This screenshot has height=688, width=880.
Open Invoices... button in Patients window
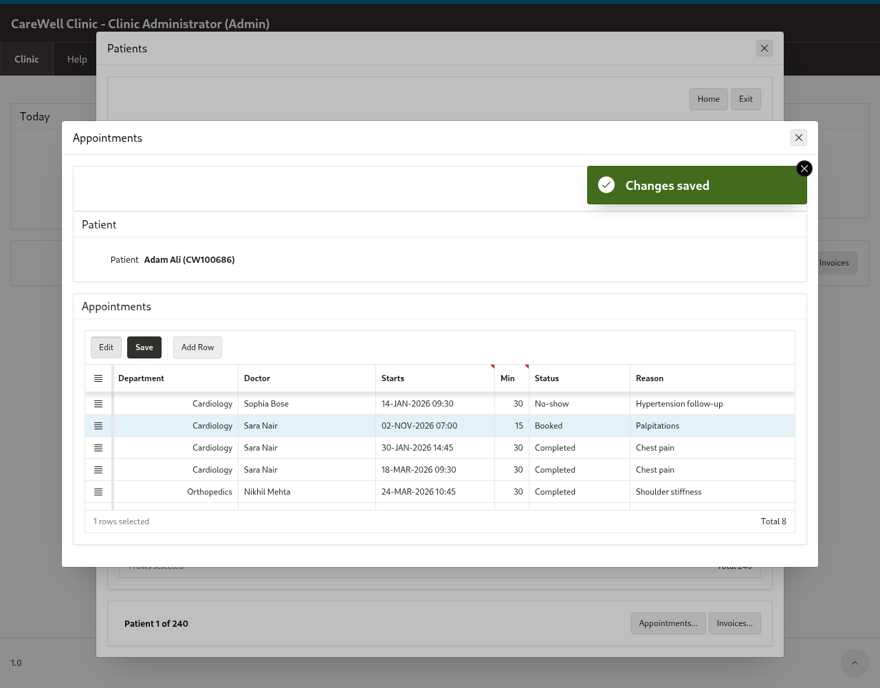point(735,623)
